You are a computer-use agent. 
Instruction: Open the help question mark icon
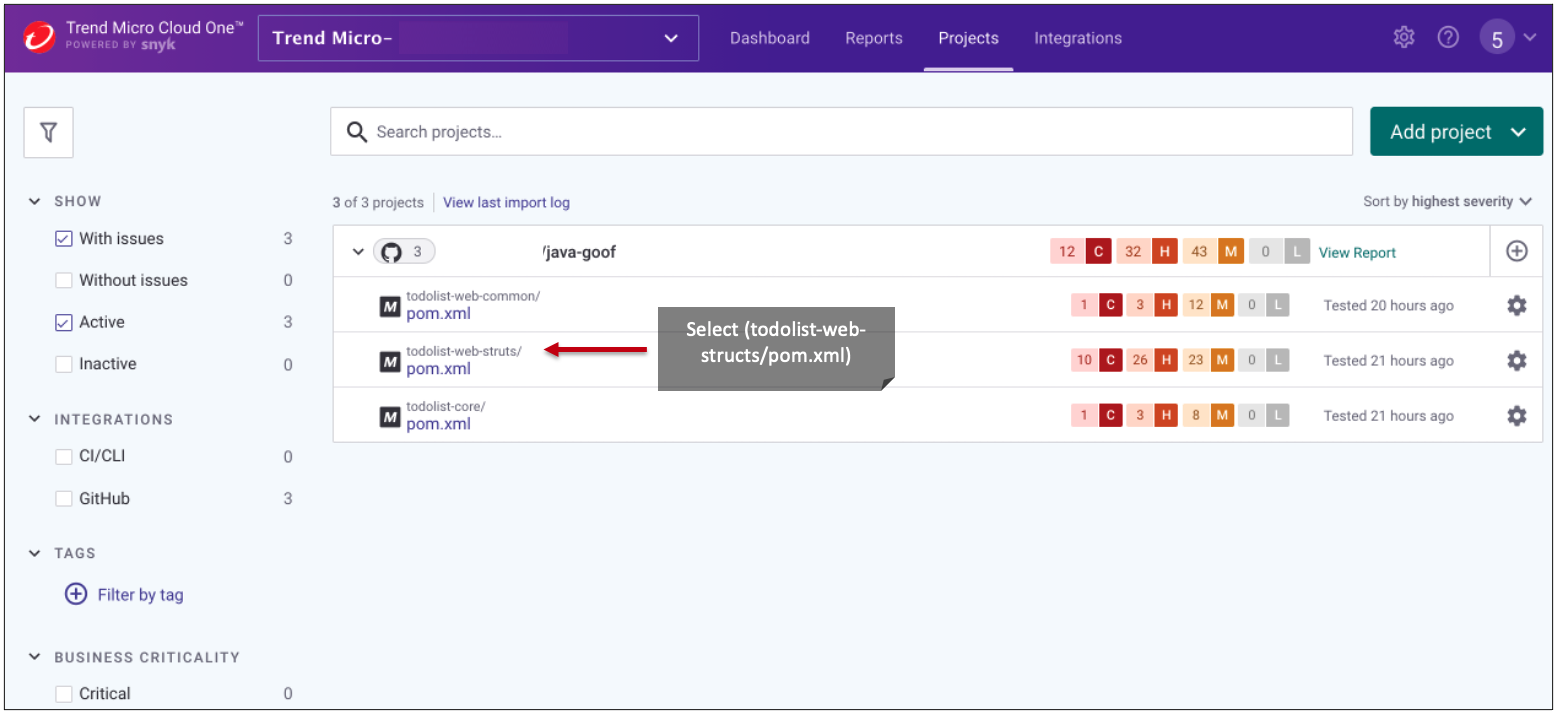click(x=1448, y=38)
